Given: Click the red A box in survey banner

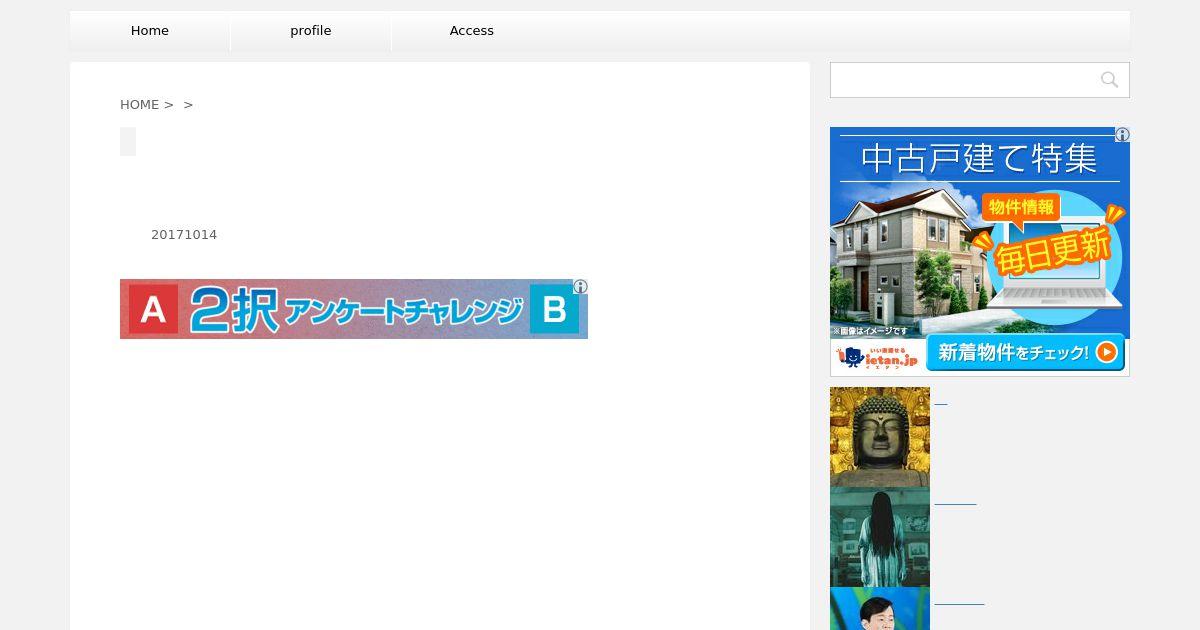Looking at the screenshot, I should tap(153, 309).
